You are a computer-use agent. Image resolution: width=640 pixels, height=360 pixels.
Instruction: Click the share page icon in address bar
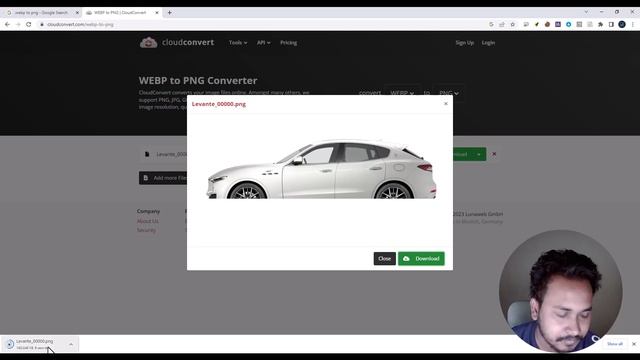[x=502, y=24]
